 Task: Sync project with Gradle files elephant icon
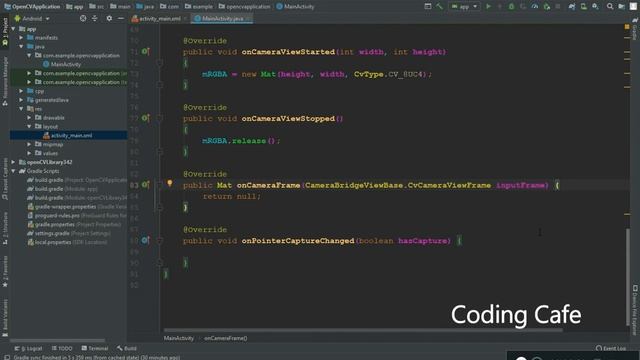572,7
